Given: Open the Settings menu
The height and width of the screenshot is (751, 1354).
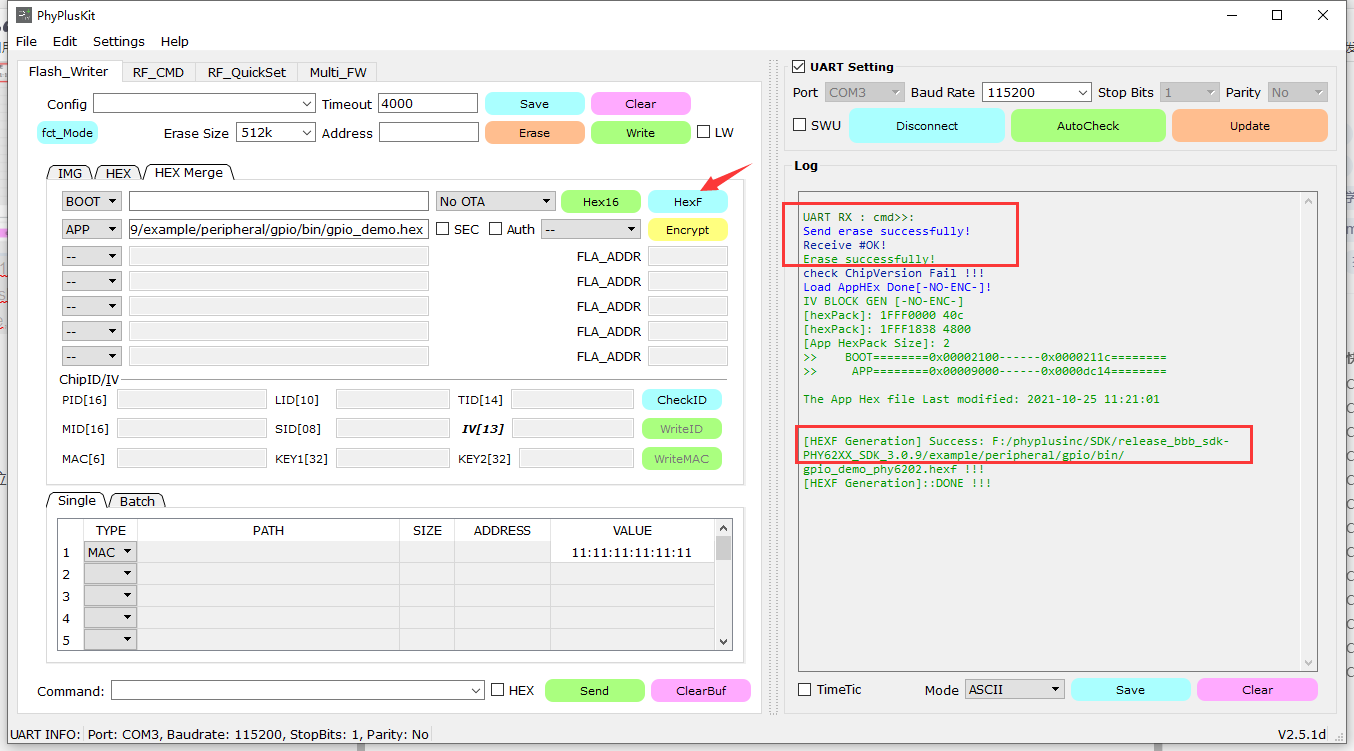Looking at the screenshot, I should (x=119, y=41).
